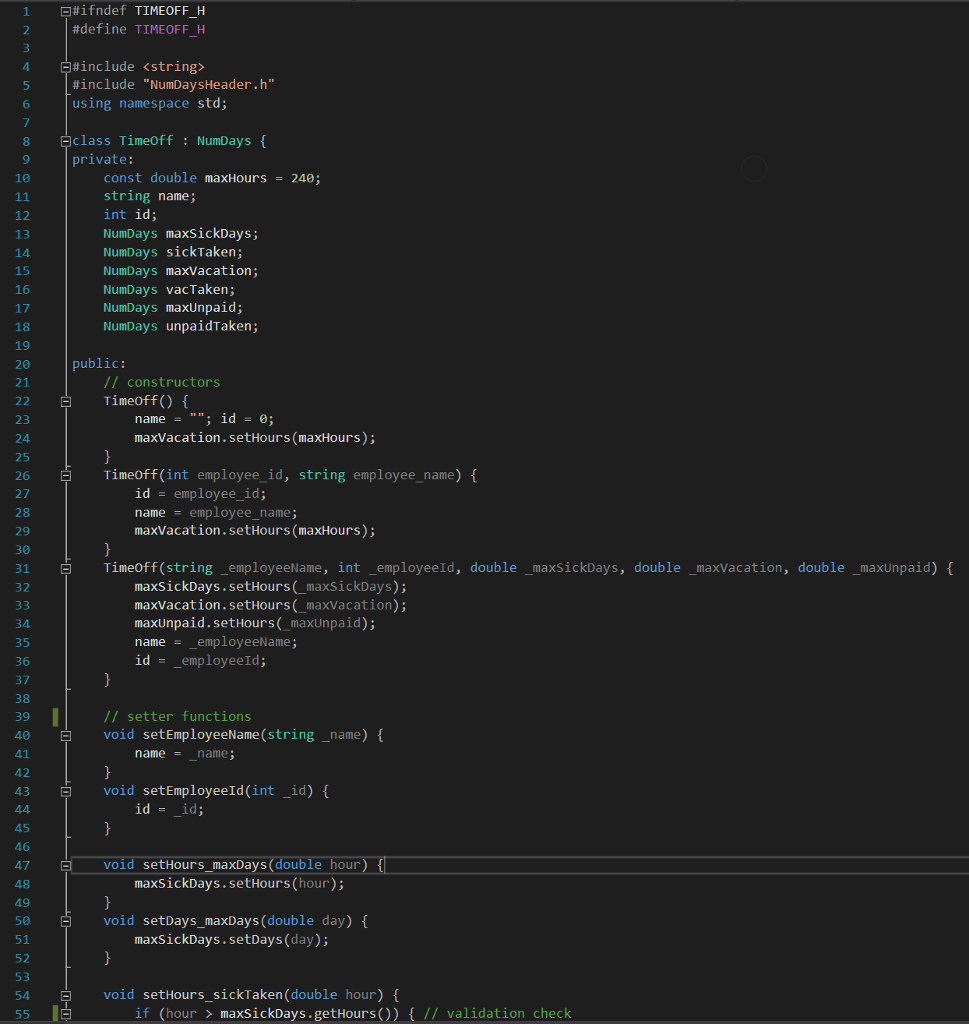Click 'id = _employeeId;' on line 36
This screenshot has height=1024, width=969.
[200, 661]
